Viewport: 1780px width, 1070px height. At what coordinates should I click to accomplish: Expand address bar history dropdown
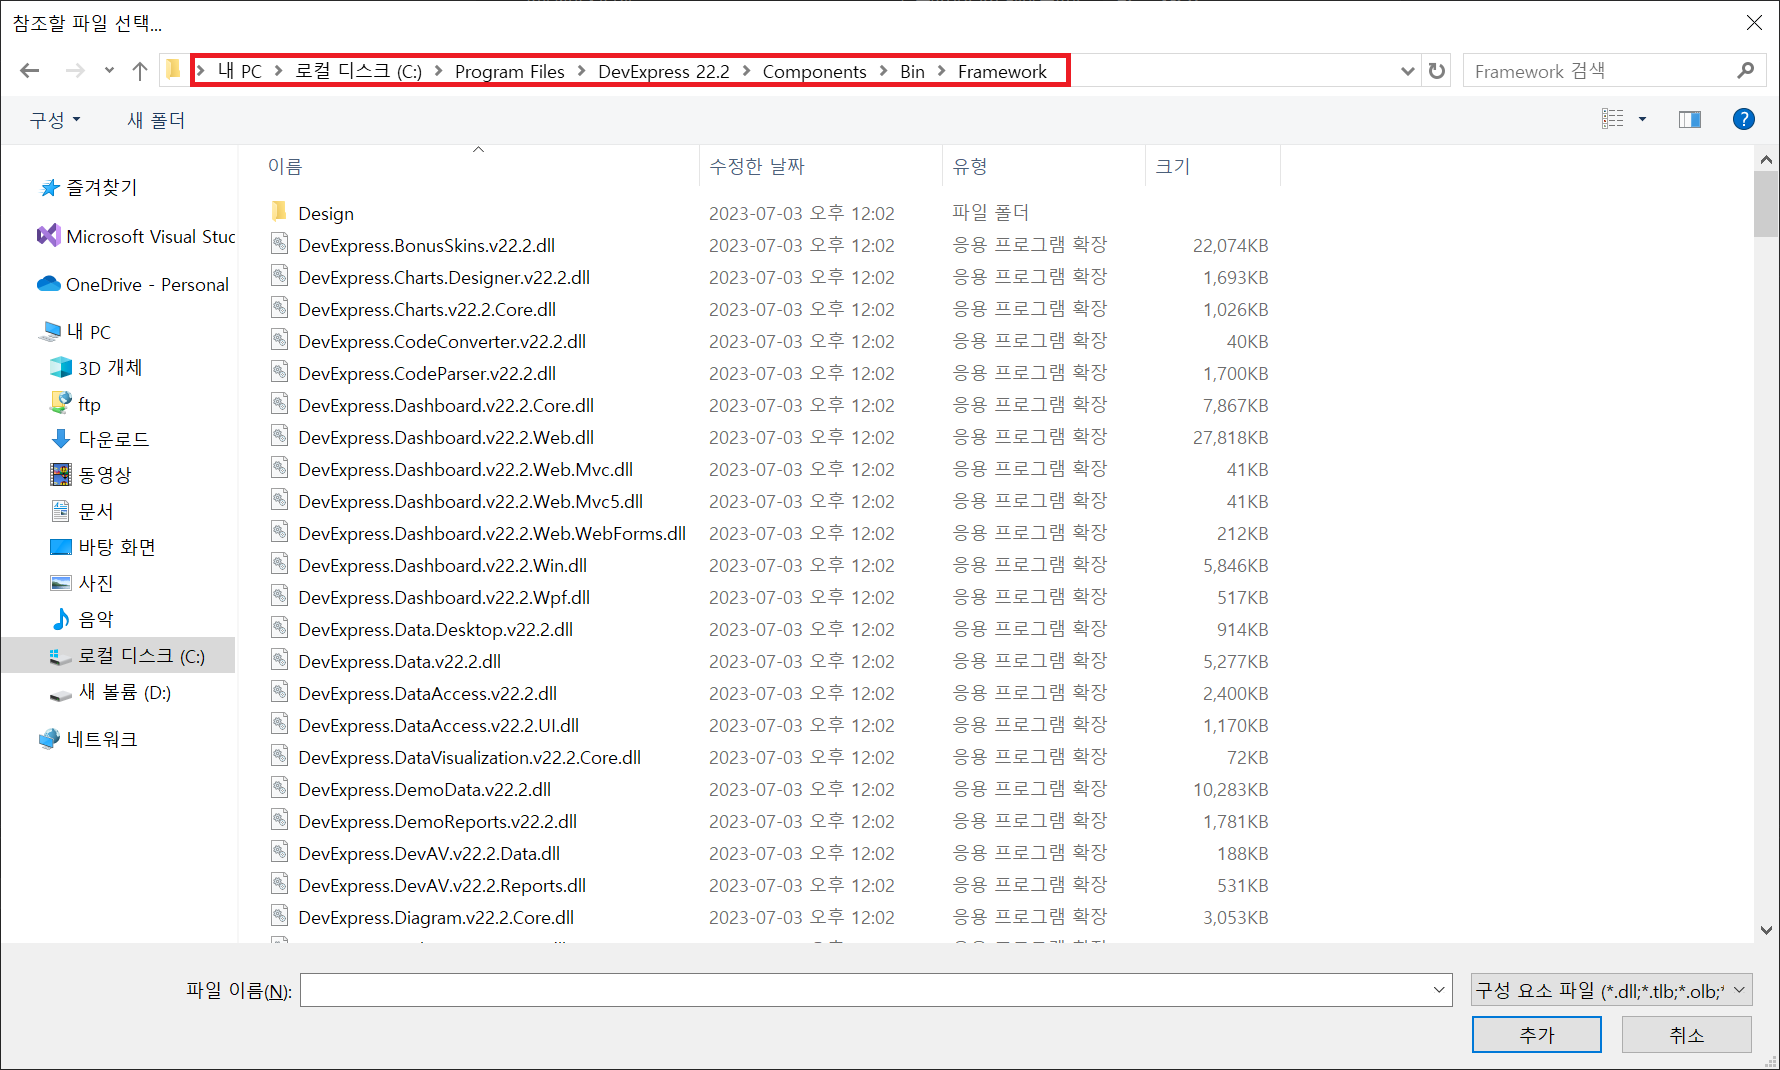1407,71
